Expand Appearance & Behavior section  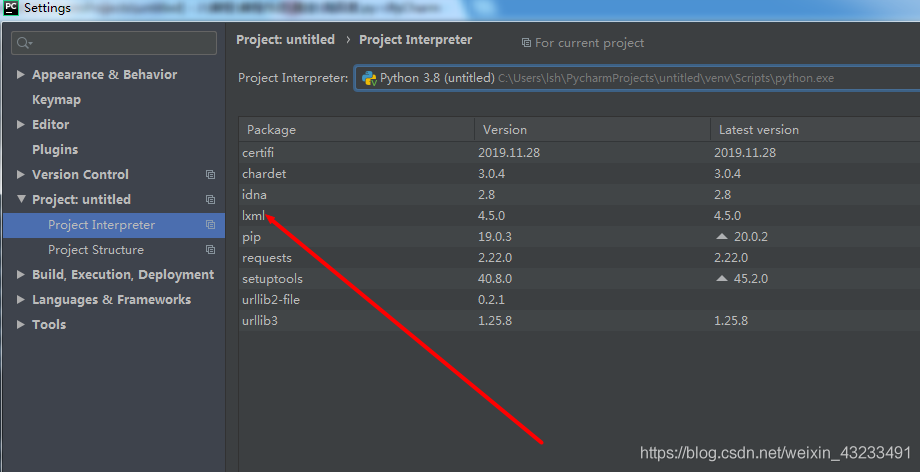pyautogui.click(x=21, y=75)
